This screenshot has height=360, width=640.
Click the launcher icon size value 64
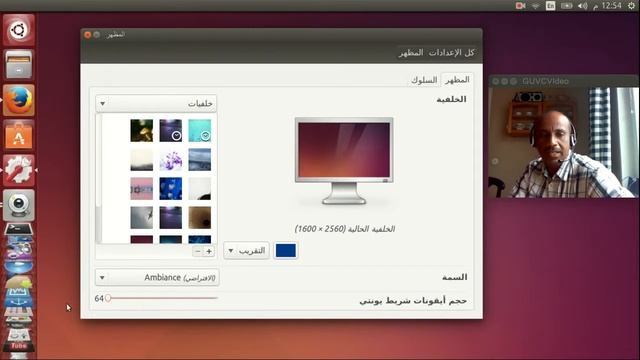point(99,298)
